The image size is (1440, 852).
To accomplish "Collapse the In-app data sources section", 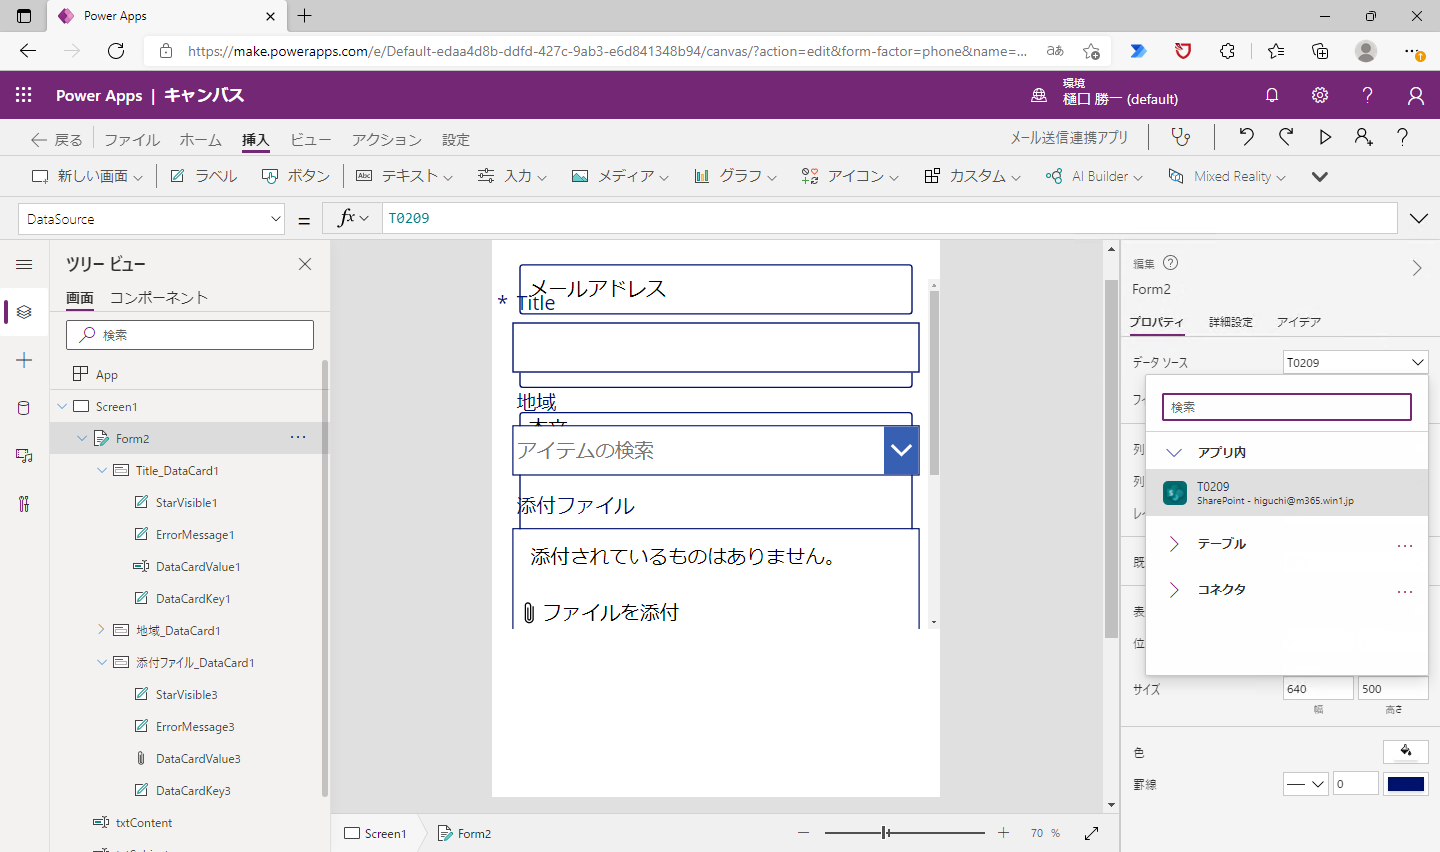I will pos(1174,452).
